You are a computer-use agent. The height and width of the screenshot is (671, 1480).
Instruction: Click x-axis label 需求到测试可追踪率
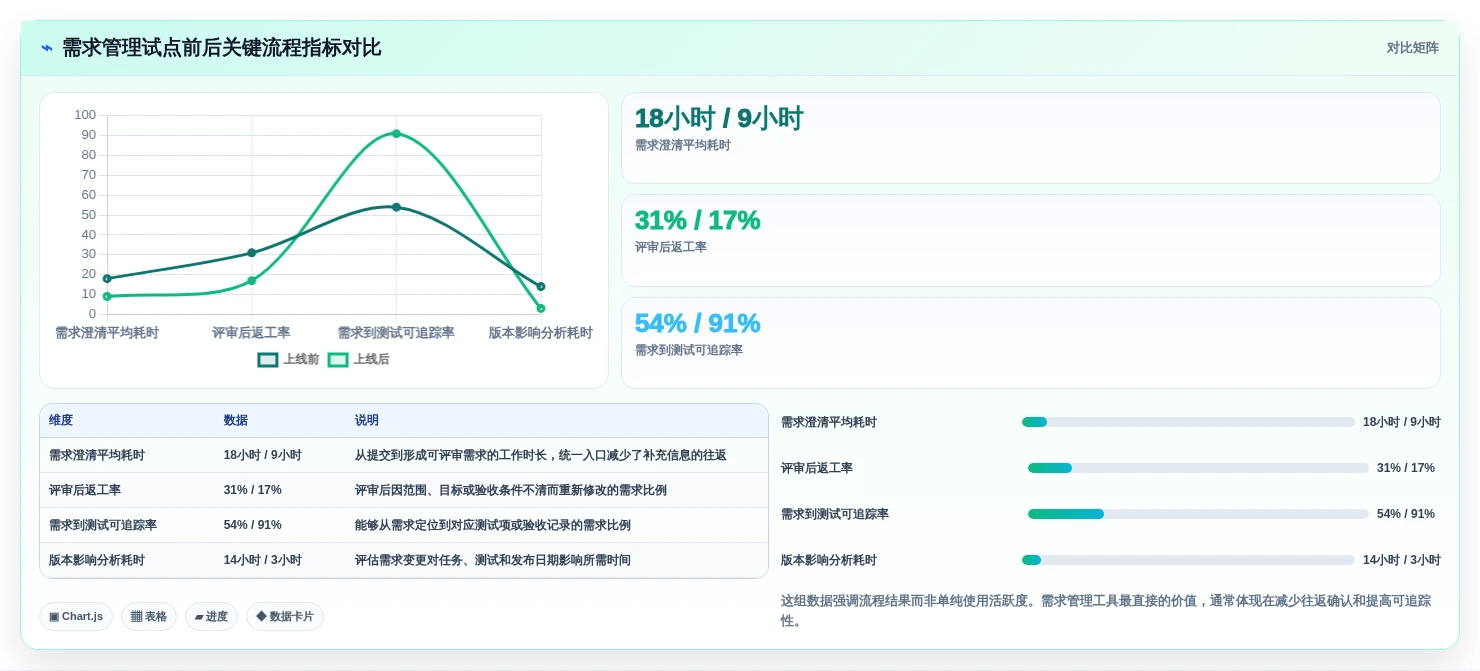pos(396,333)
